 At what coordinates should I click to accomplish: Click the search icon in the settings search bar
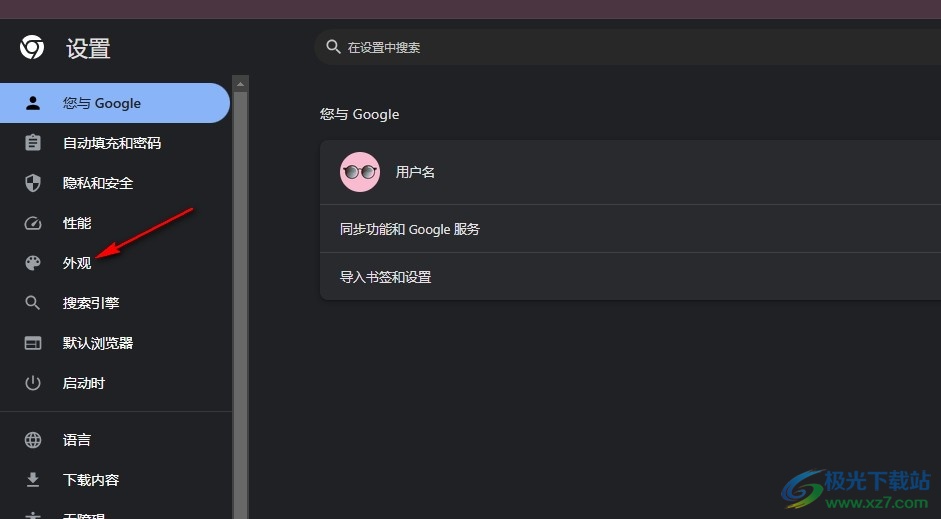tap(333, 47)
